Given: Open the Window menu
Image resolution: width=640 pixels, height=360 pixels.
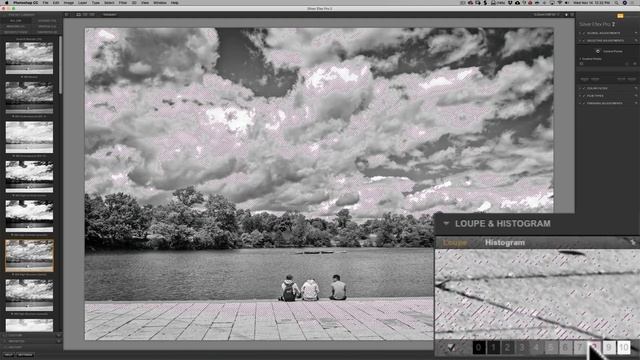Looking at the screenshot, I should coord(160,2).
